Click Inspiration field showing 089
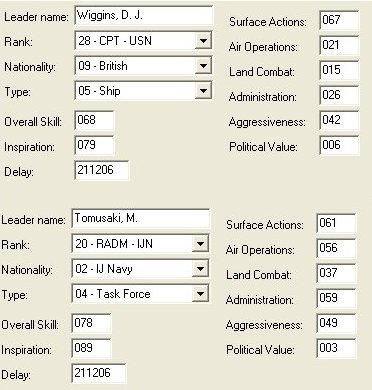This screenshot has height=390, width=372. [x=91, y=348]
